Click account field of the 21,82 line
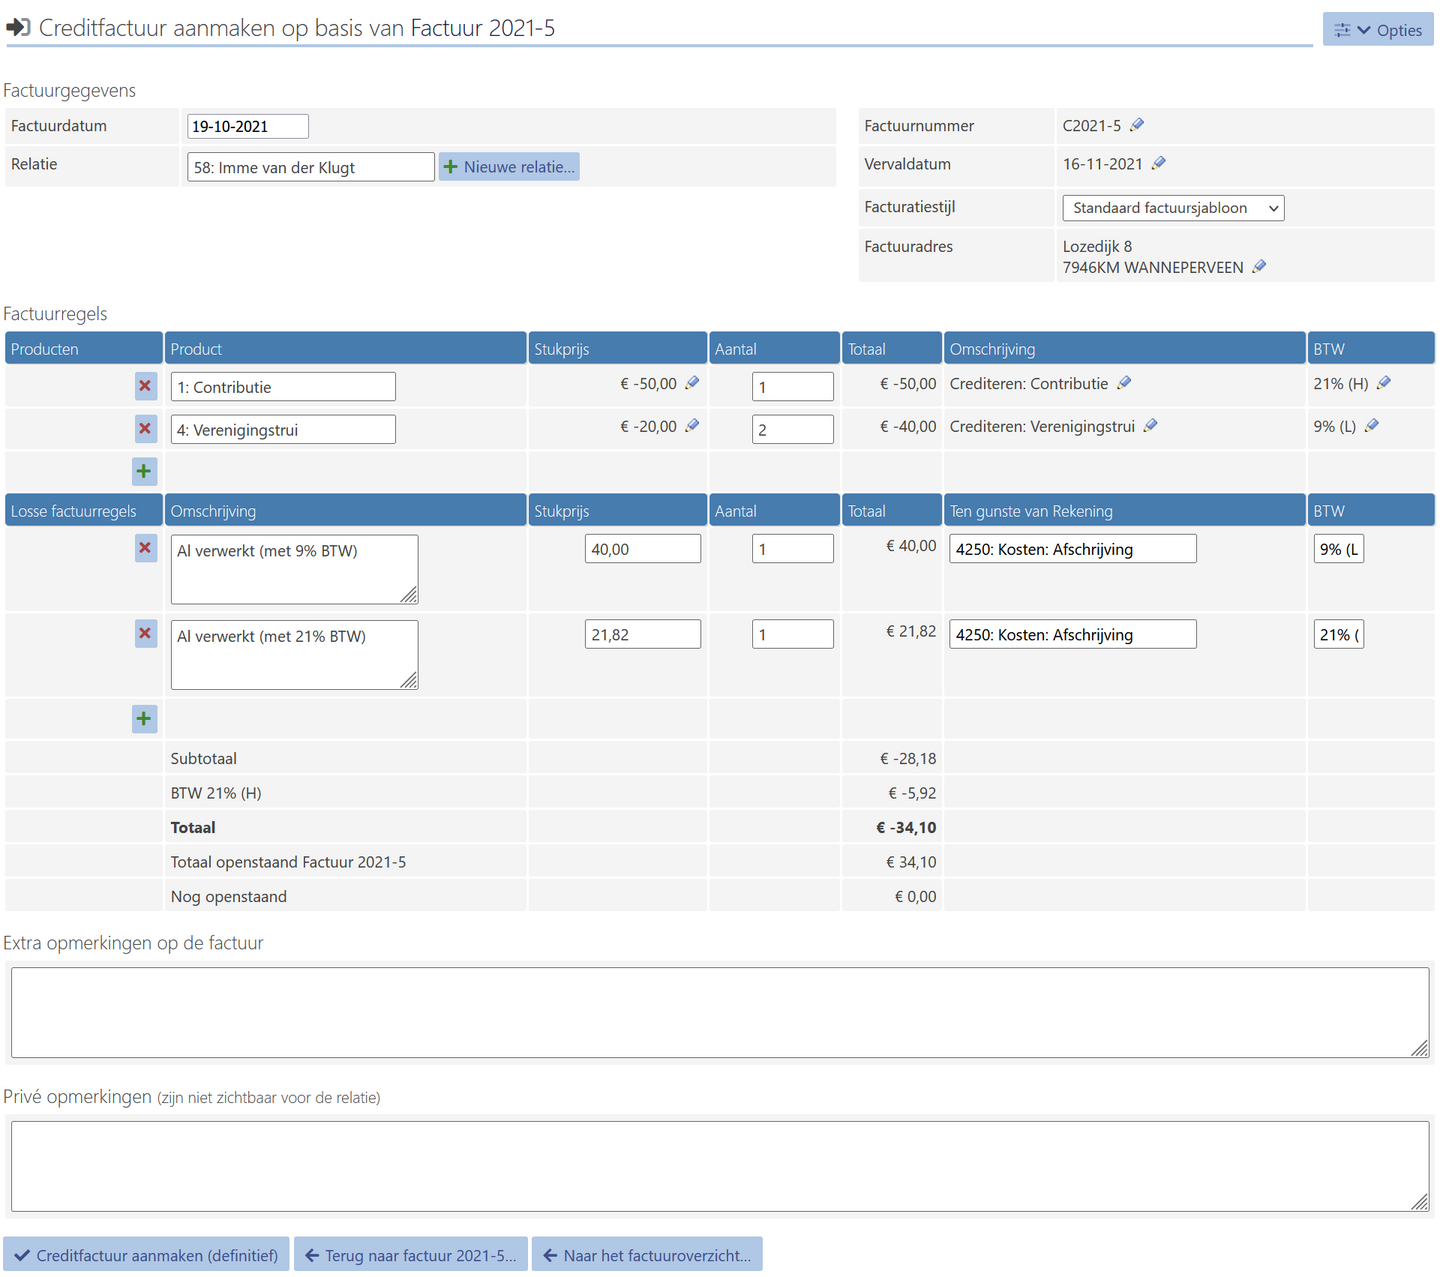The width and height of the screenshot is (1440, 1277). [x=1073, y=634]
